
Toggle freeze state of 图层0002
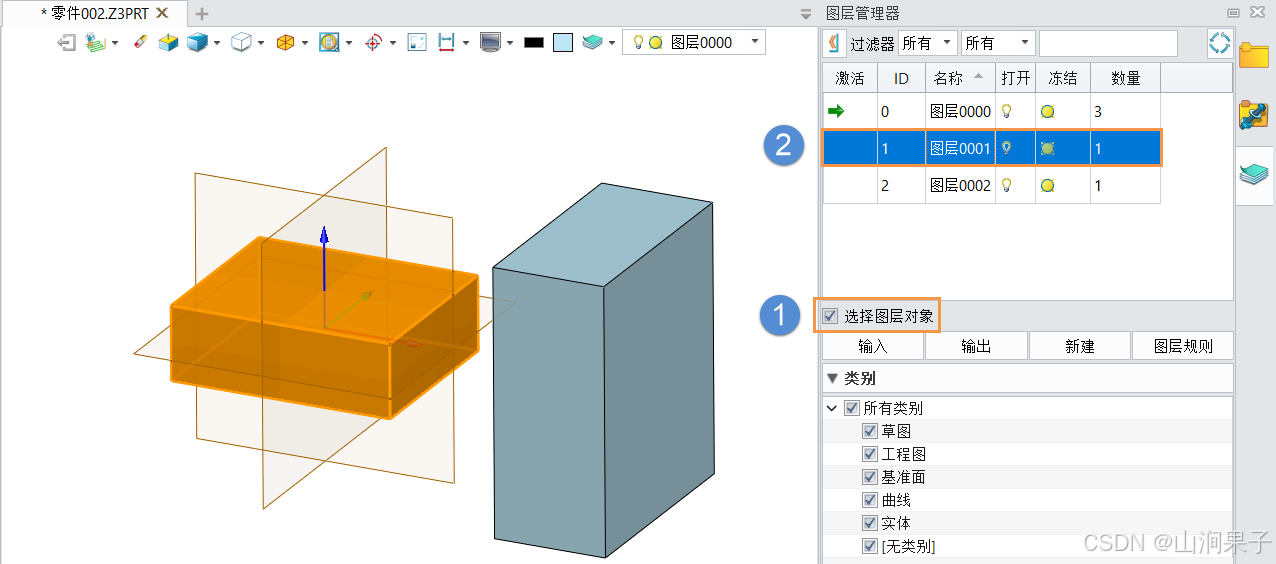coord(1047,185)
